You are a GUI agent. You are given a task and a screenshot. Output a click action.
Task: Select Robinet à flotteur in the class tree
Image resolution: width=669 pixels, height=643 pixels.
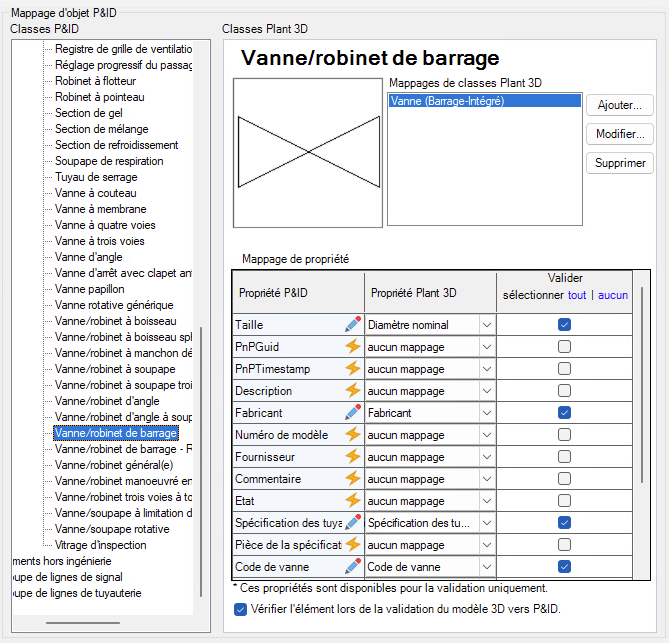(x=96, y=81)
